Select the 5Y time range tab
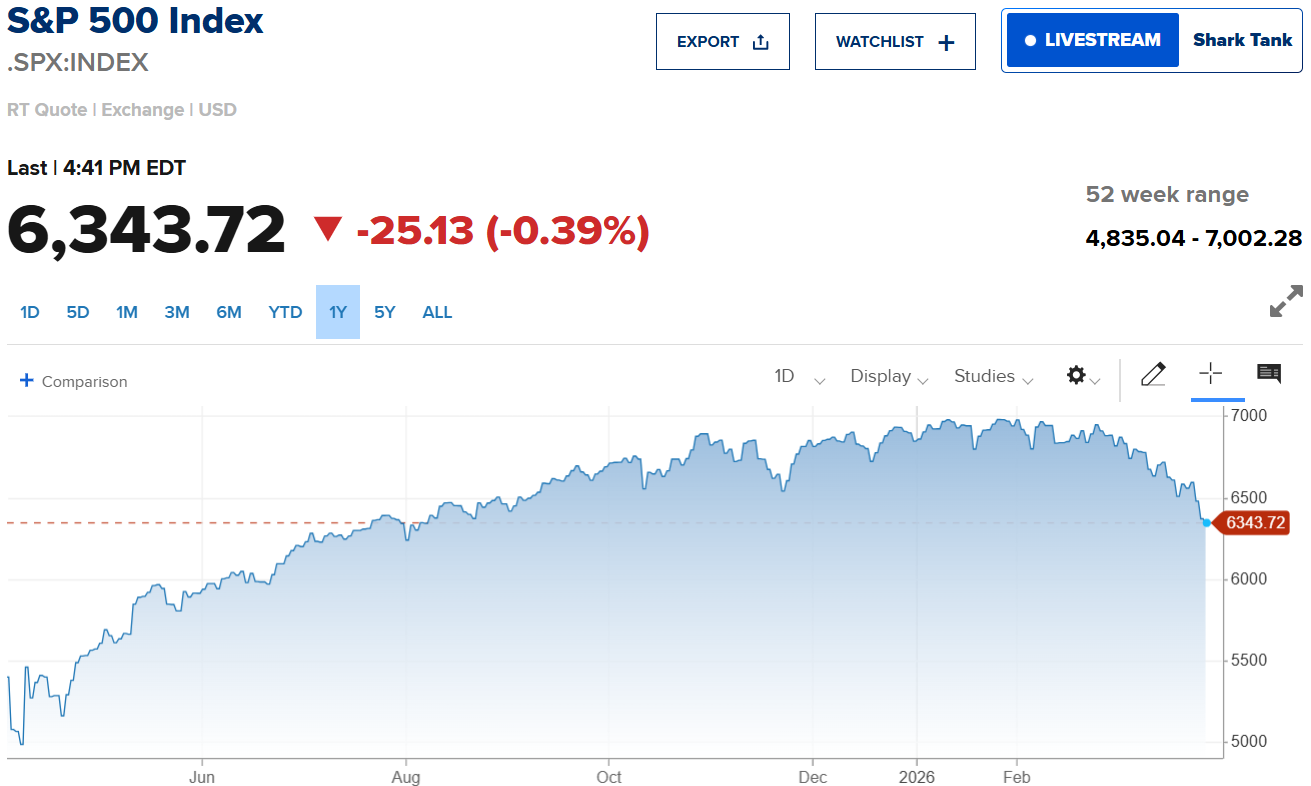The height and width of the screenshot is (786, 1311). 385,311
